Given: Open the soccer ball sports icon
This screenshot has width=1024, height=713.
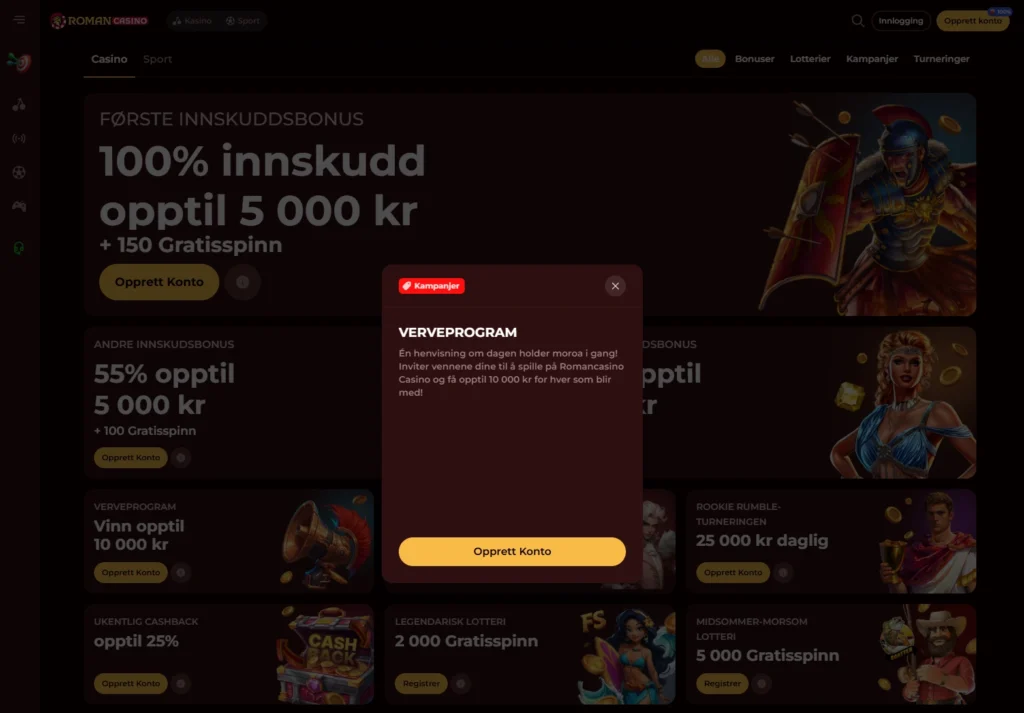Looking at the screenshot, I should pos(19,172).
